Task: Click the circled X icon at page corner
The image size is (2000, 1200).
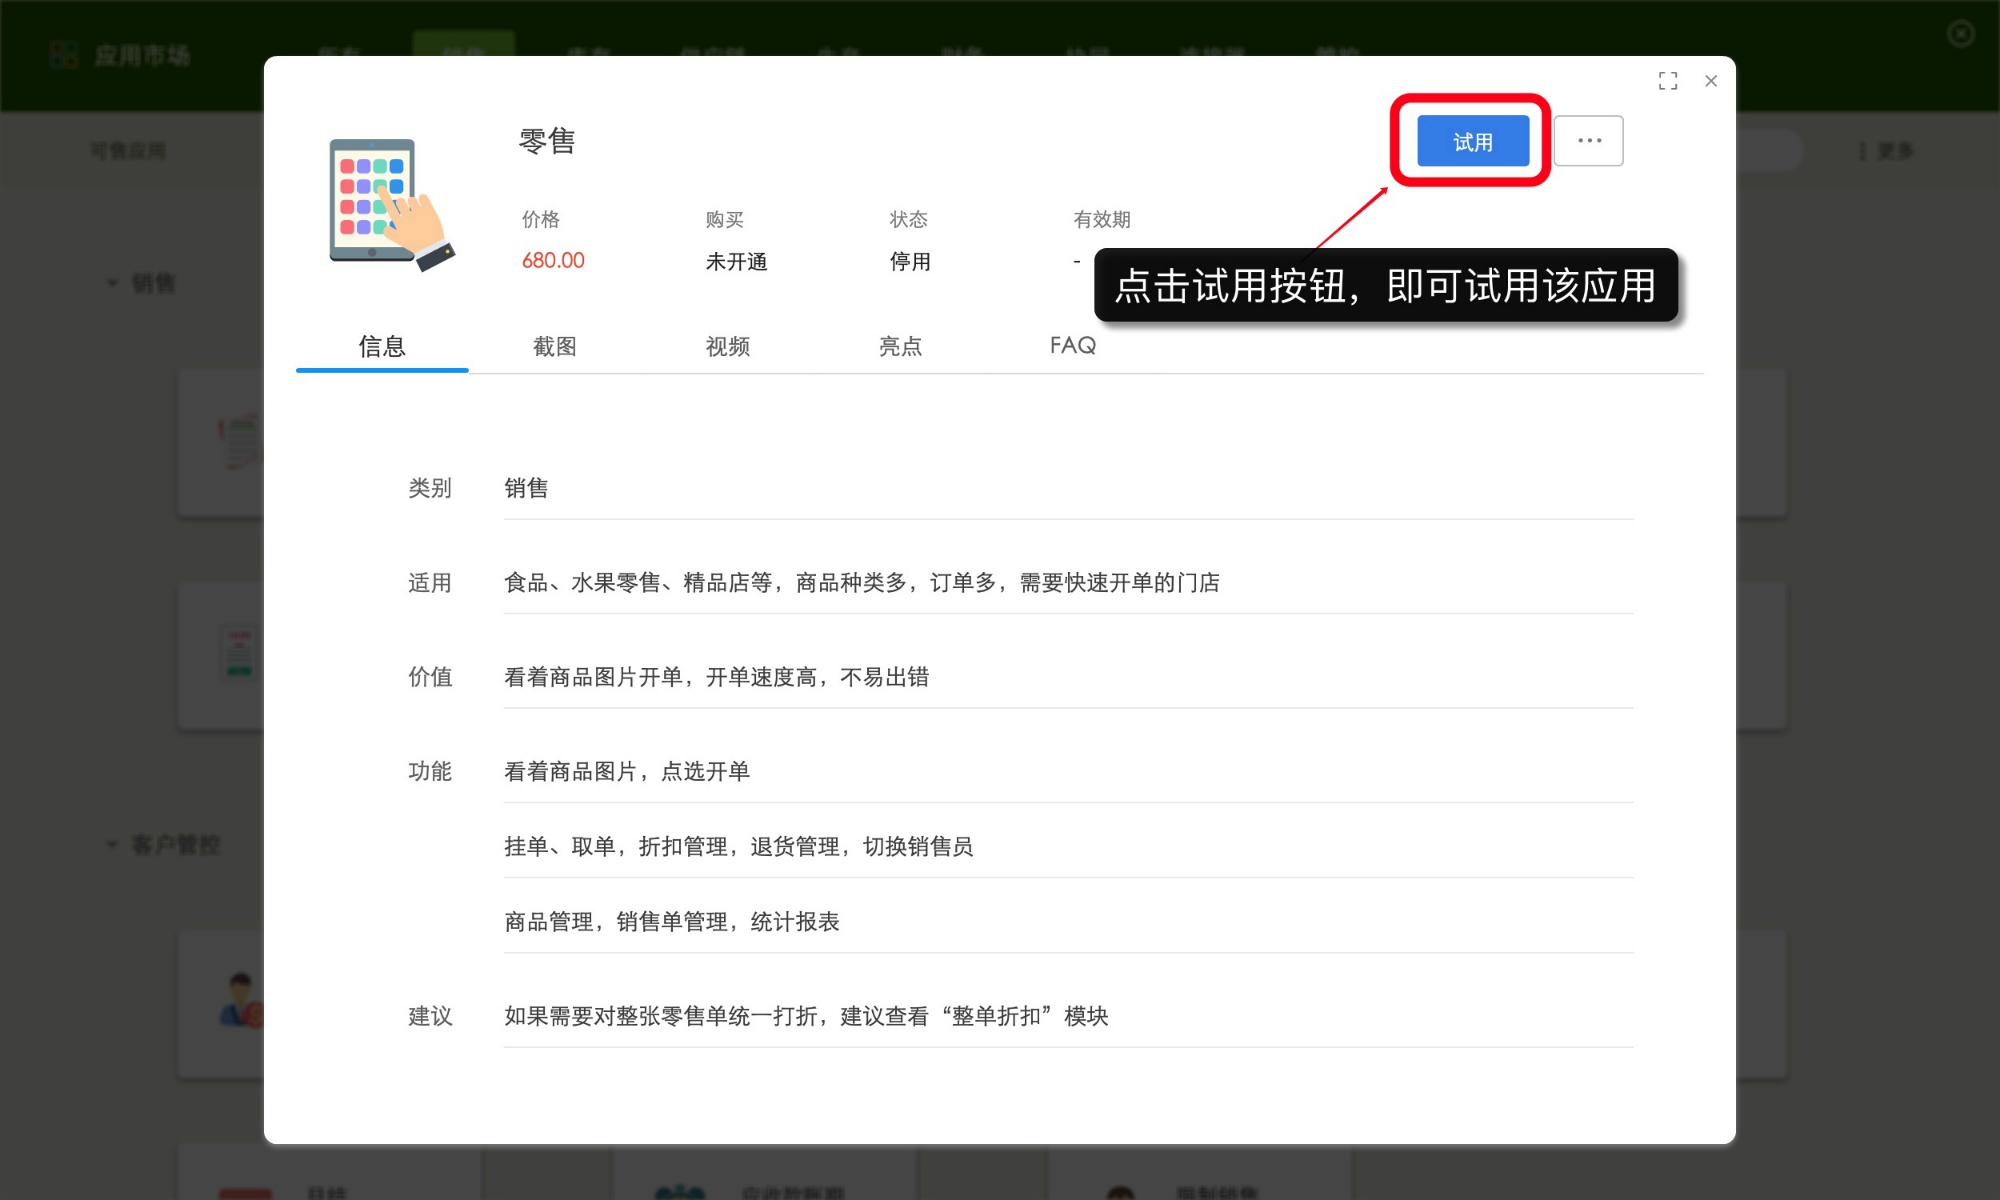Action: click(x=1960, y=34)
